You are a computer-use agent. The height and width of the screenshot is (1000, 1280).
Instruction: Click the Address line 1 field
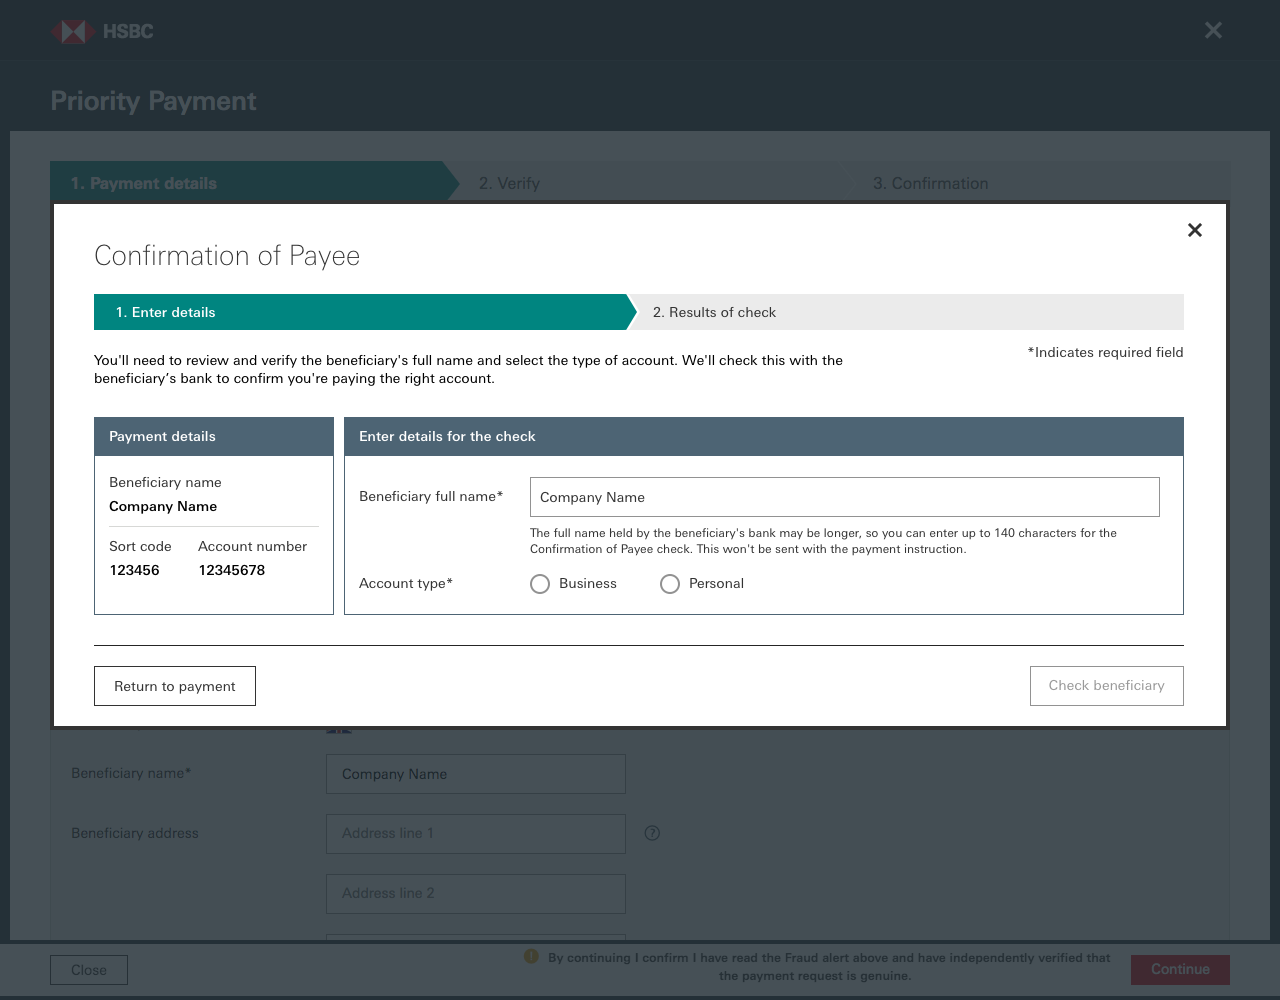click(x=475, y=833)
